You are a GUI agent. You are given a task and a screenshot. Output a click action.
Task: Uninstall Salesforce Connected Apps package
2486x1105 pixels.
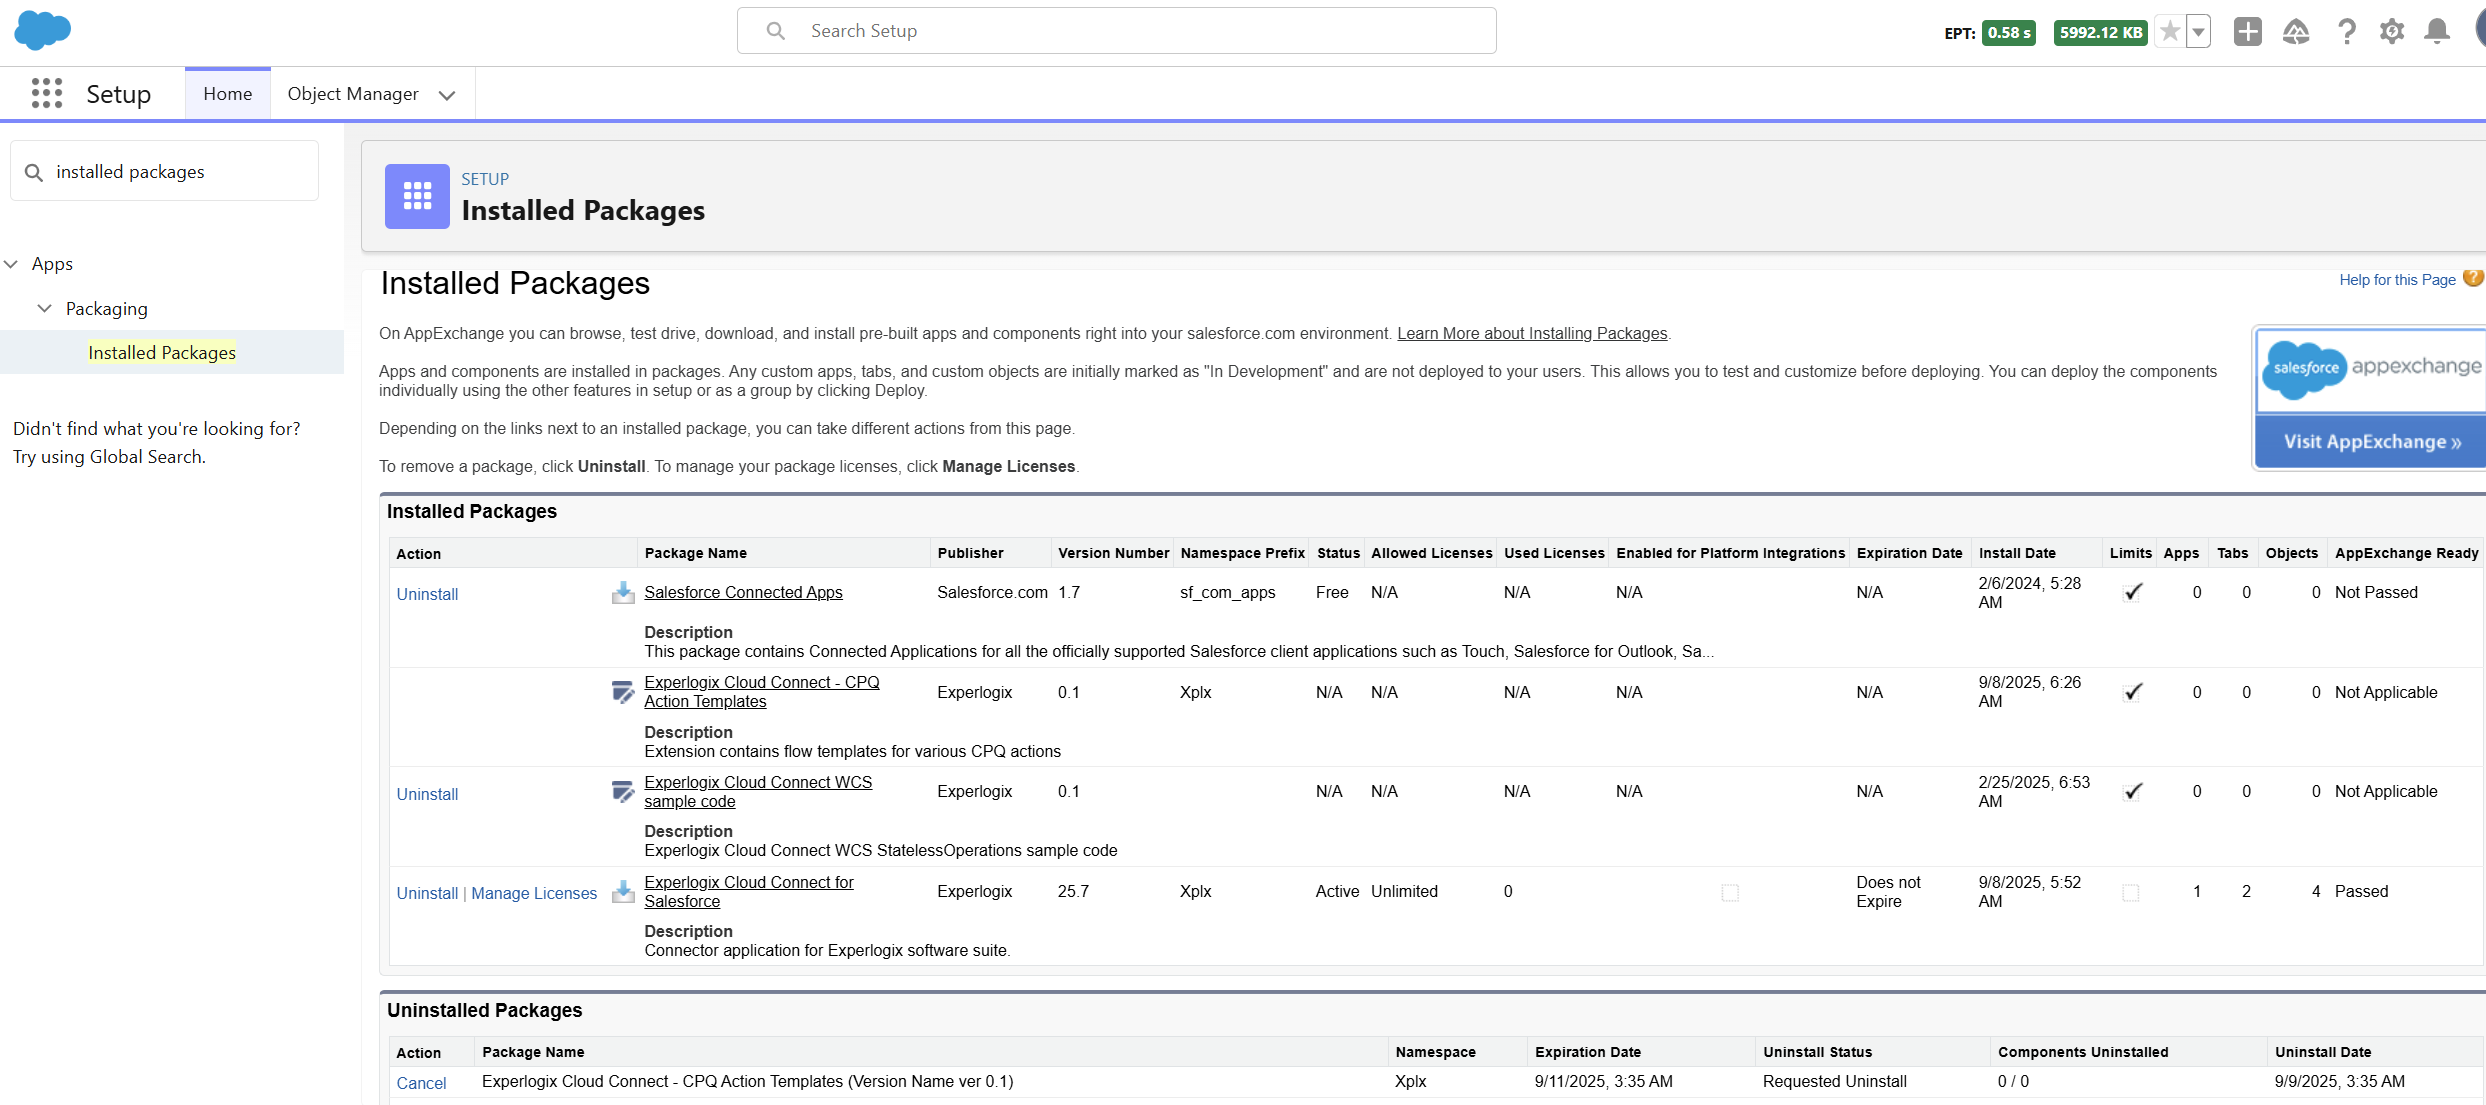click(427, 594)
